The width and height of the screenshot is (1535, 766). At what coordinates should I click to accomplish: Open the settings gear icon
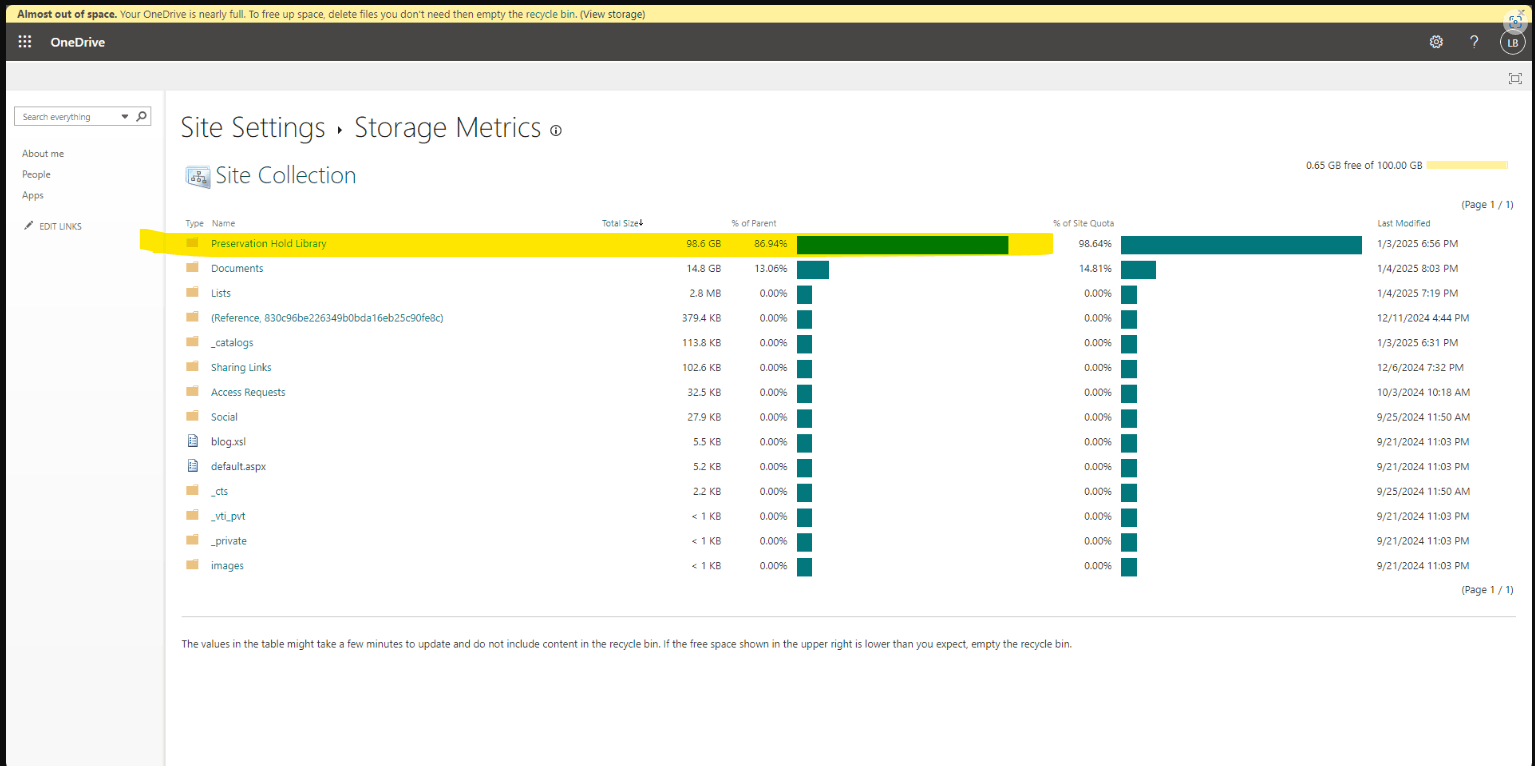(x=1436, y=42)
